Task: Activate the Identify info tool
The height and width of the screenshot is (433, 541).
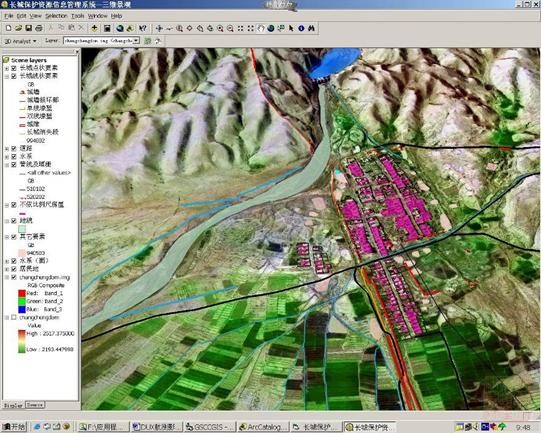Action: coord(301,28)
